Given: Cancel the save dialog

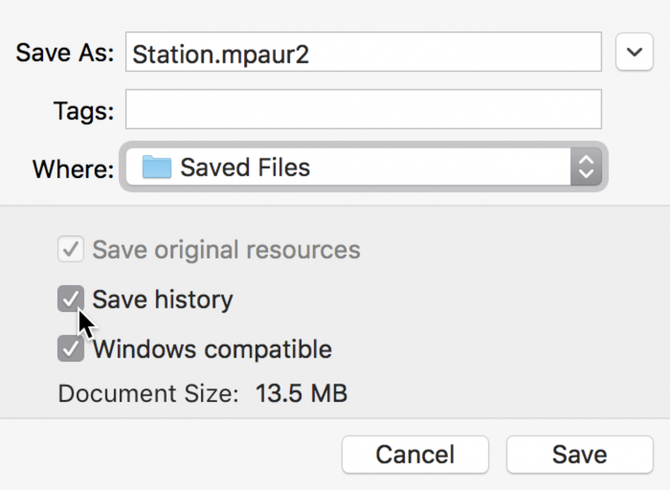Looking at the screenshot, I should (x=415, y=454).
